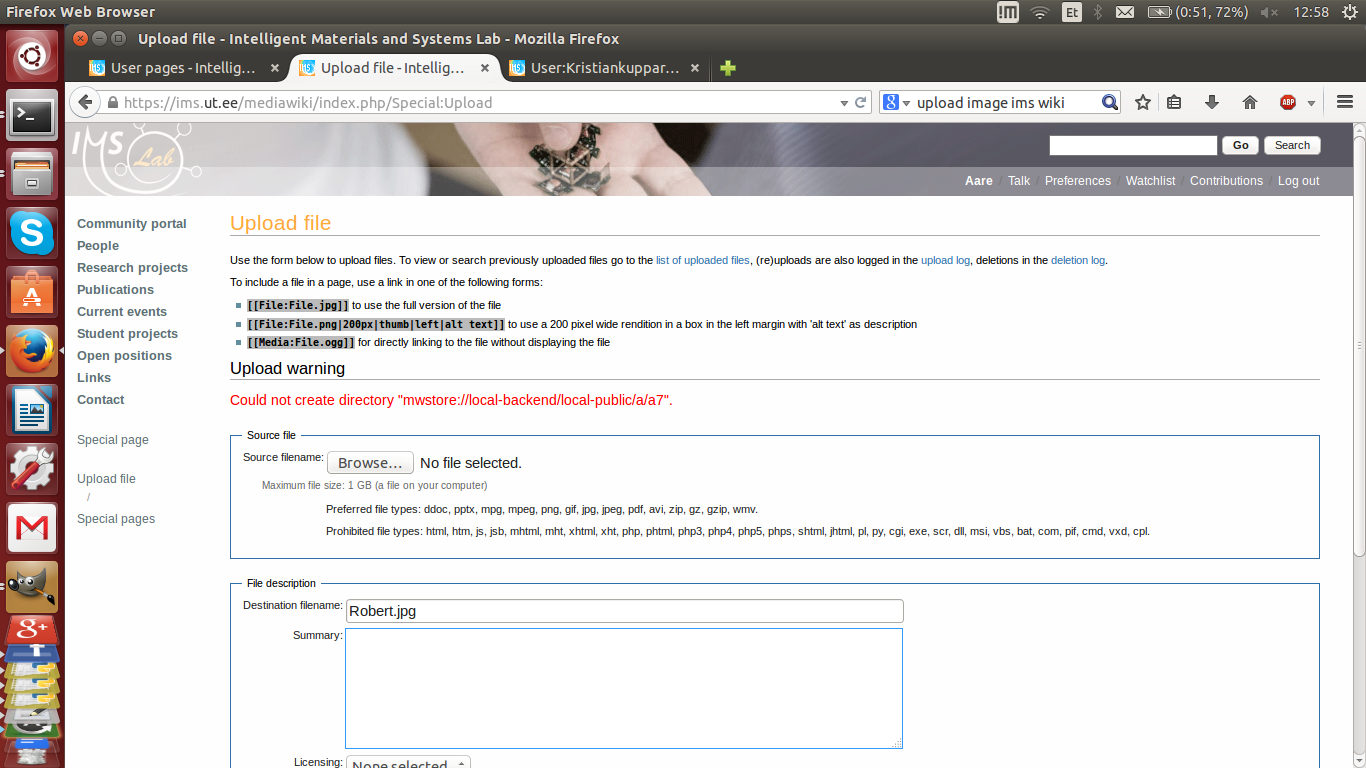The image size is (1366, 768).
Task: Click into the Destination filename field
Action: click(x=624, y=611)
